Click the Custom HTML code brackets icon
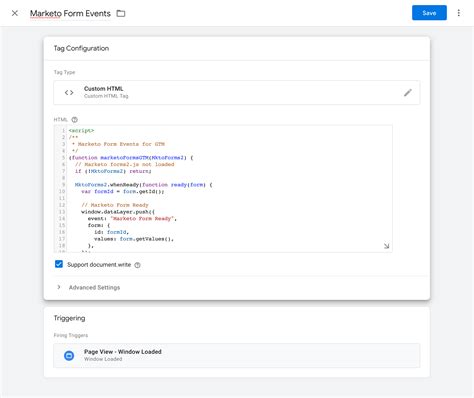 point(69,92)
